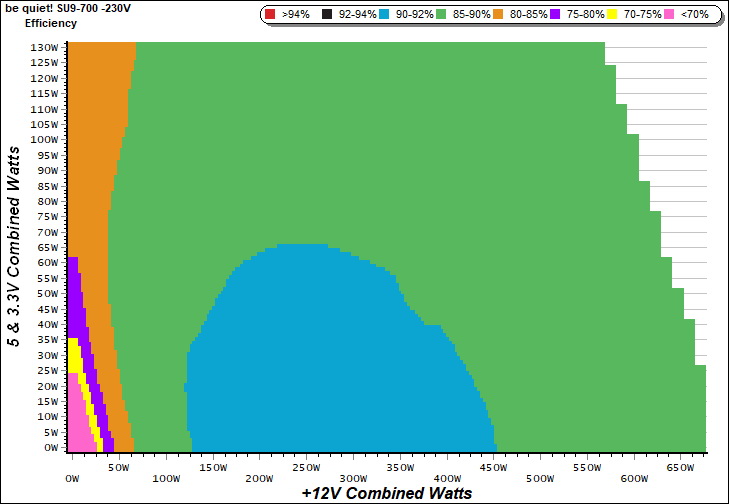Click the large green efficiency region
This screenshot has height=504, width=729.
pyautogui.click(x=400, y=150)
